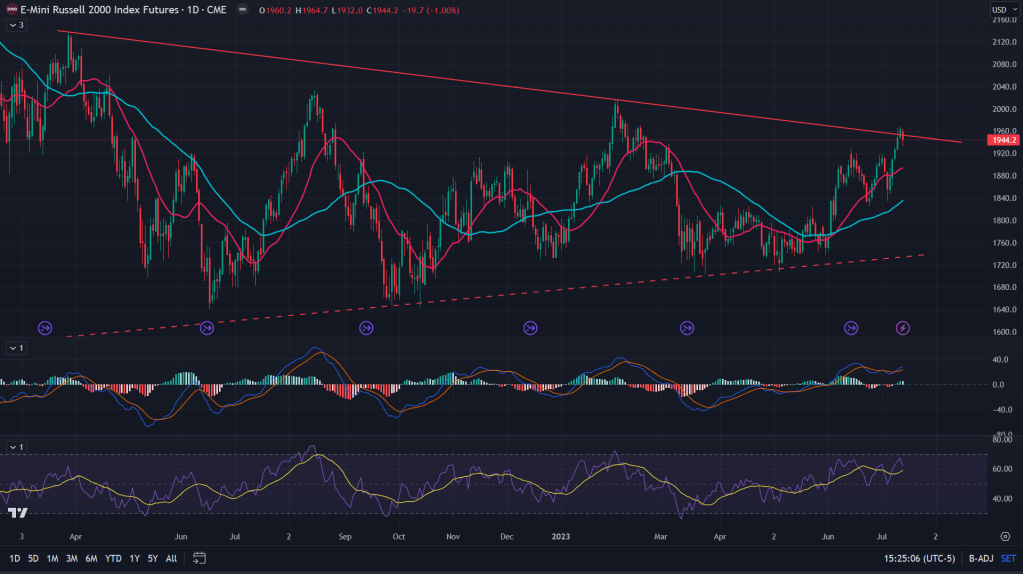The width and height of the screenshot is (1023, 574).
Task: Click the All date range button
Action: pyautogui.click(x=171, y=558)
